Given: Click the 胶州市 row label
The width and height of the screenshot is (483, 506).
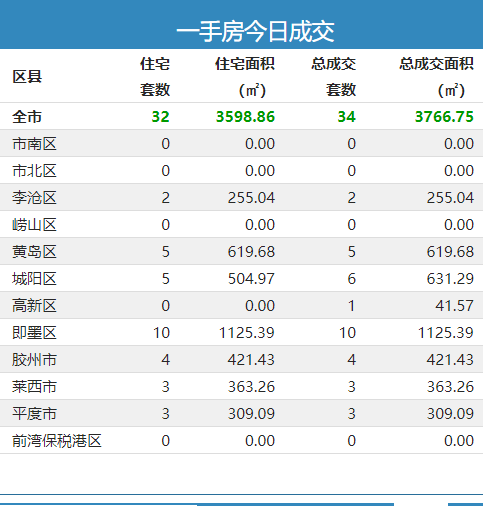Looking at the screenshot, I should click(x=34, y=360).
